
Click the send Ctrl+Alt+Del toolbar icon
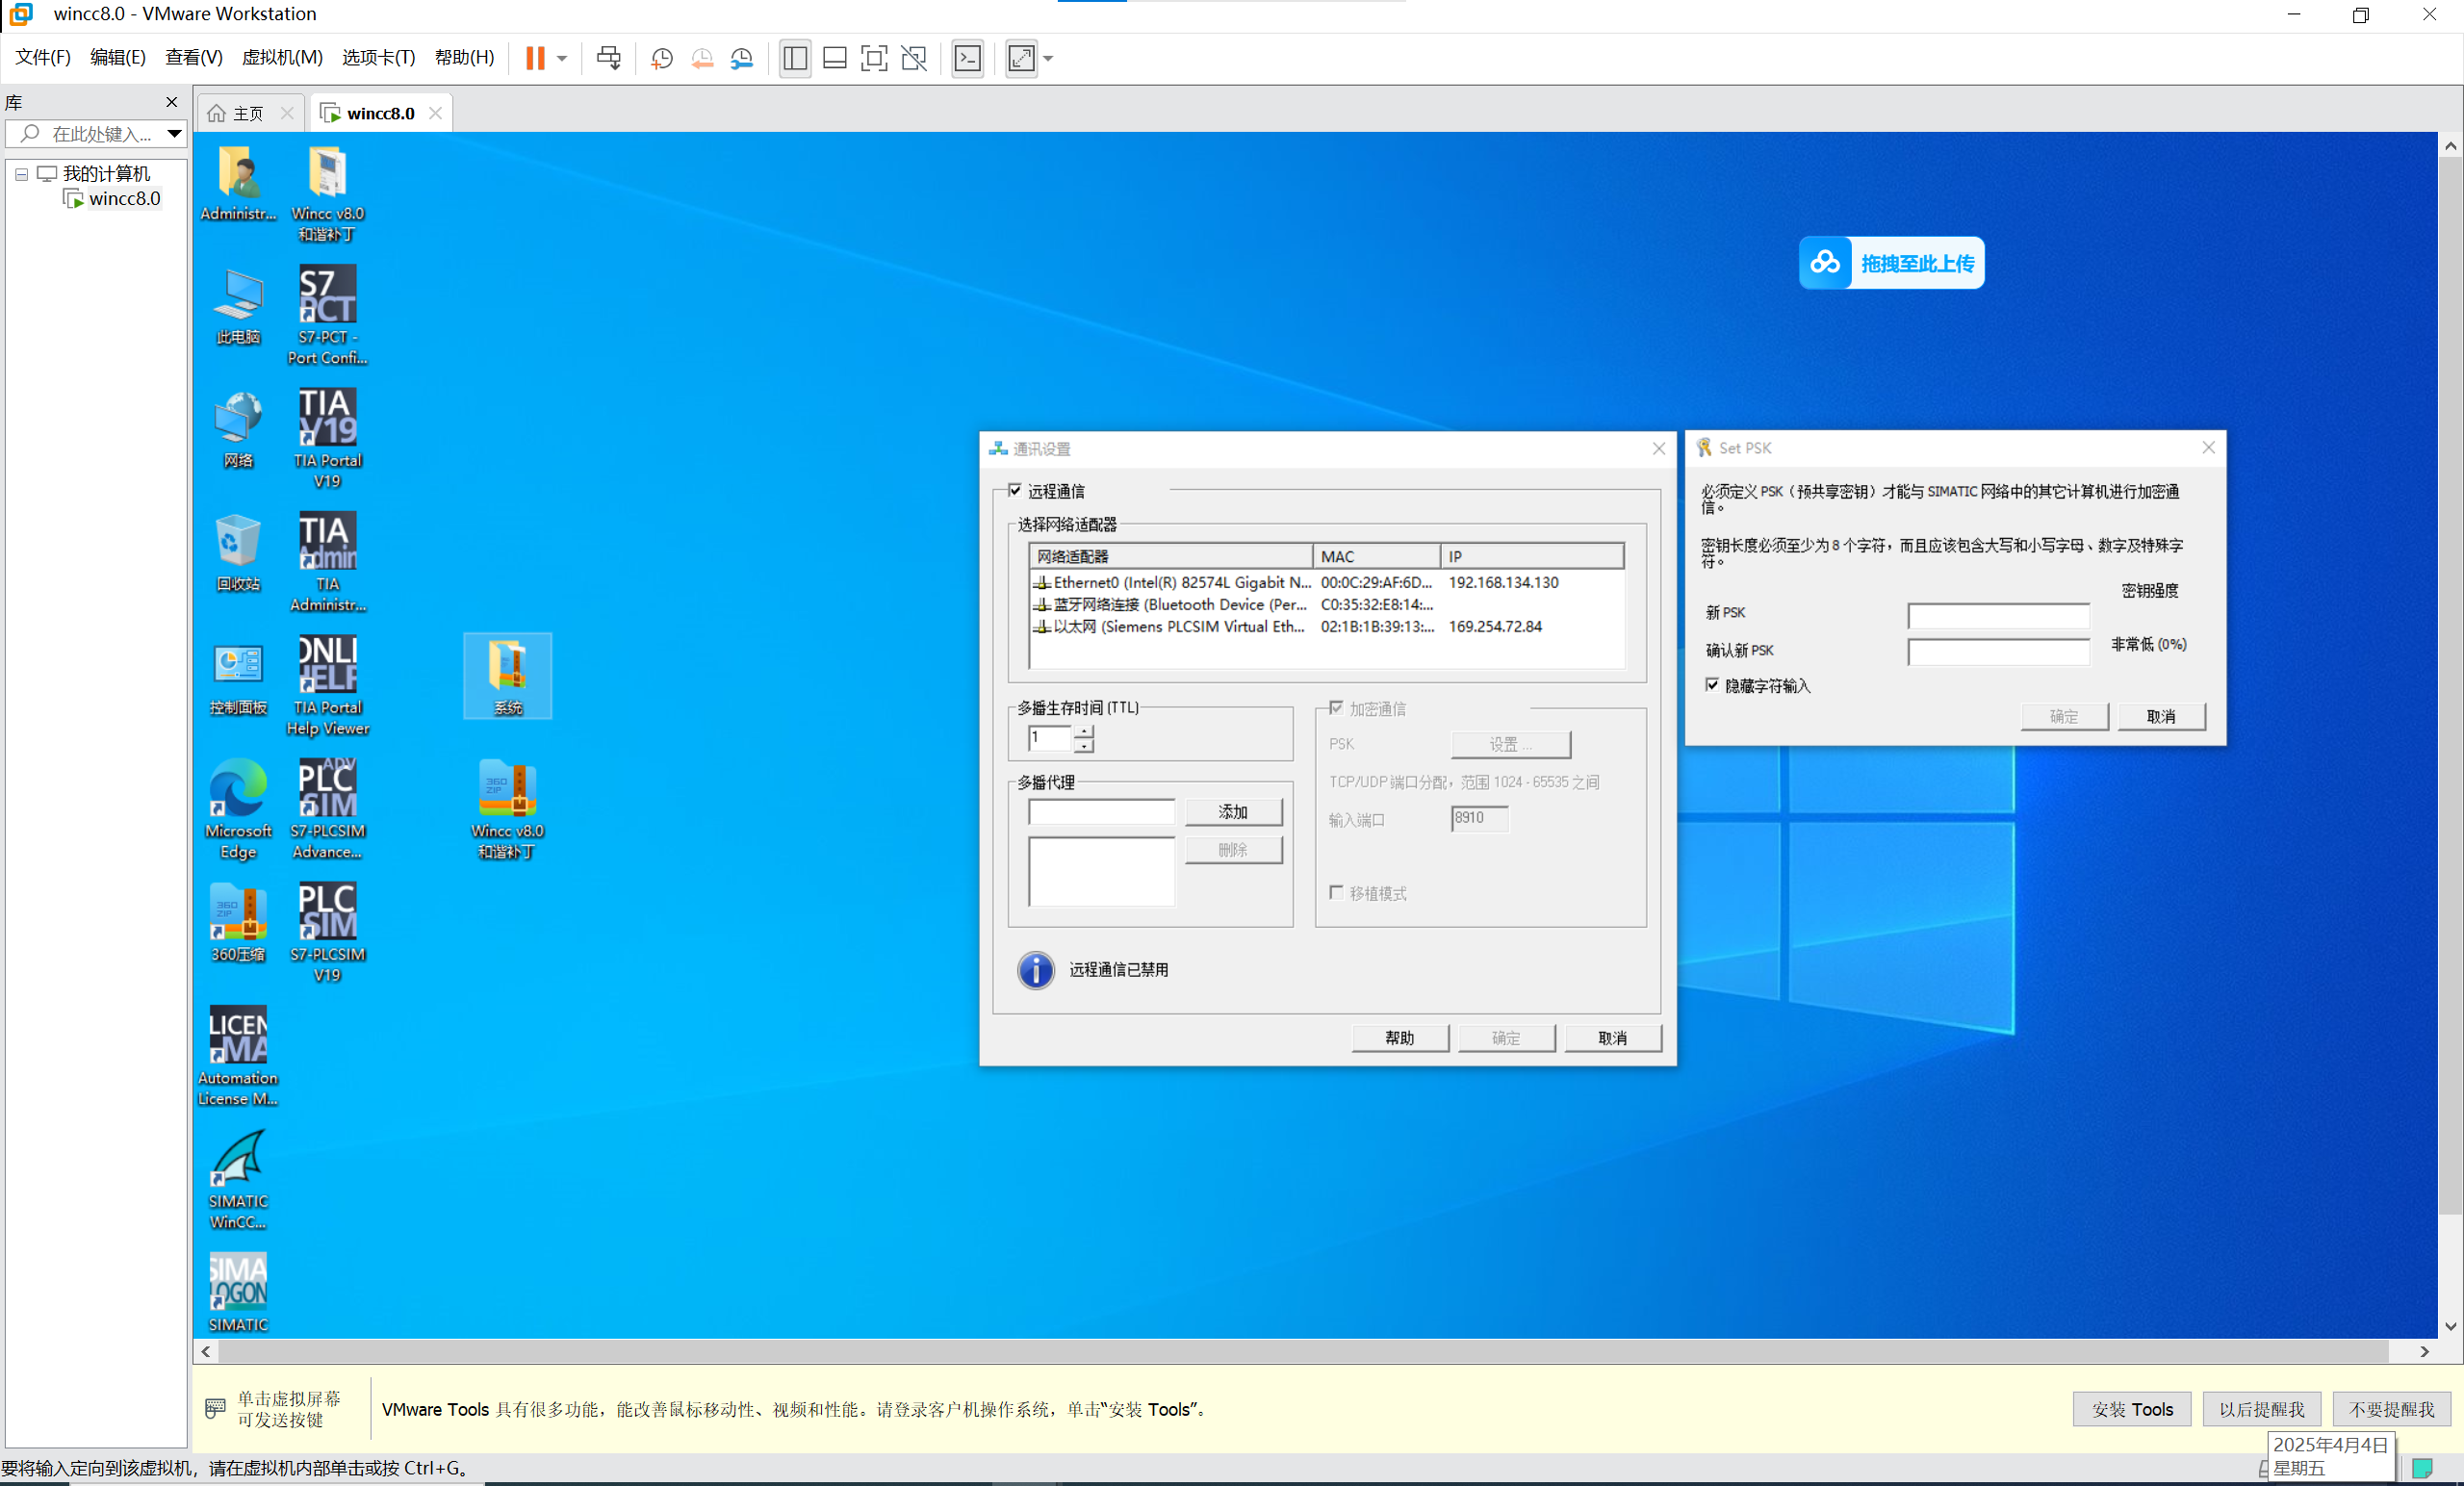[608, 58]
